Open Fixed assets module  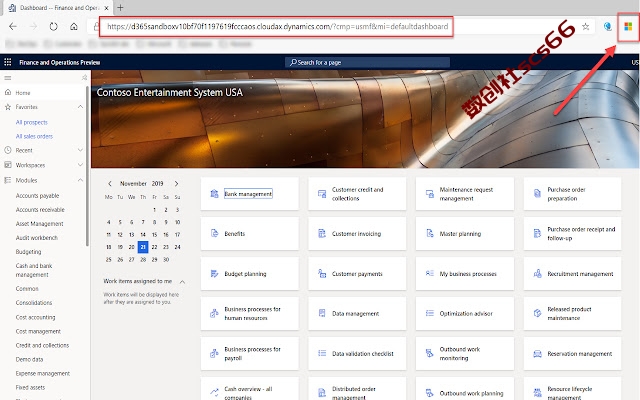coord(30,387)
